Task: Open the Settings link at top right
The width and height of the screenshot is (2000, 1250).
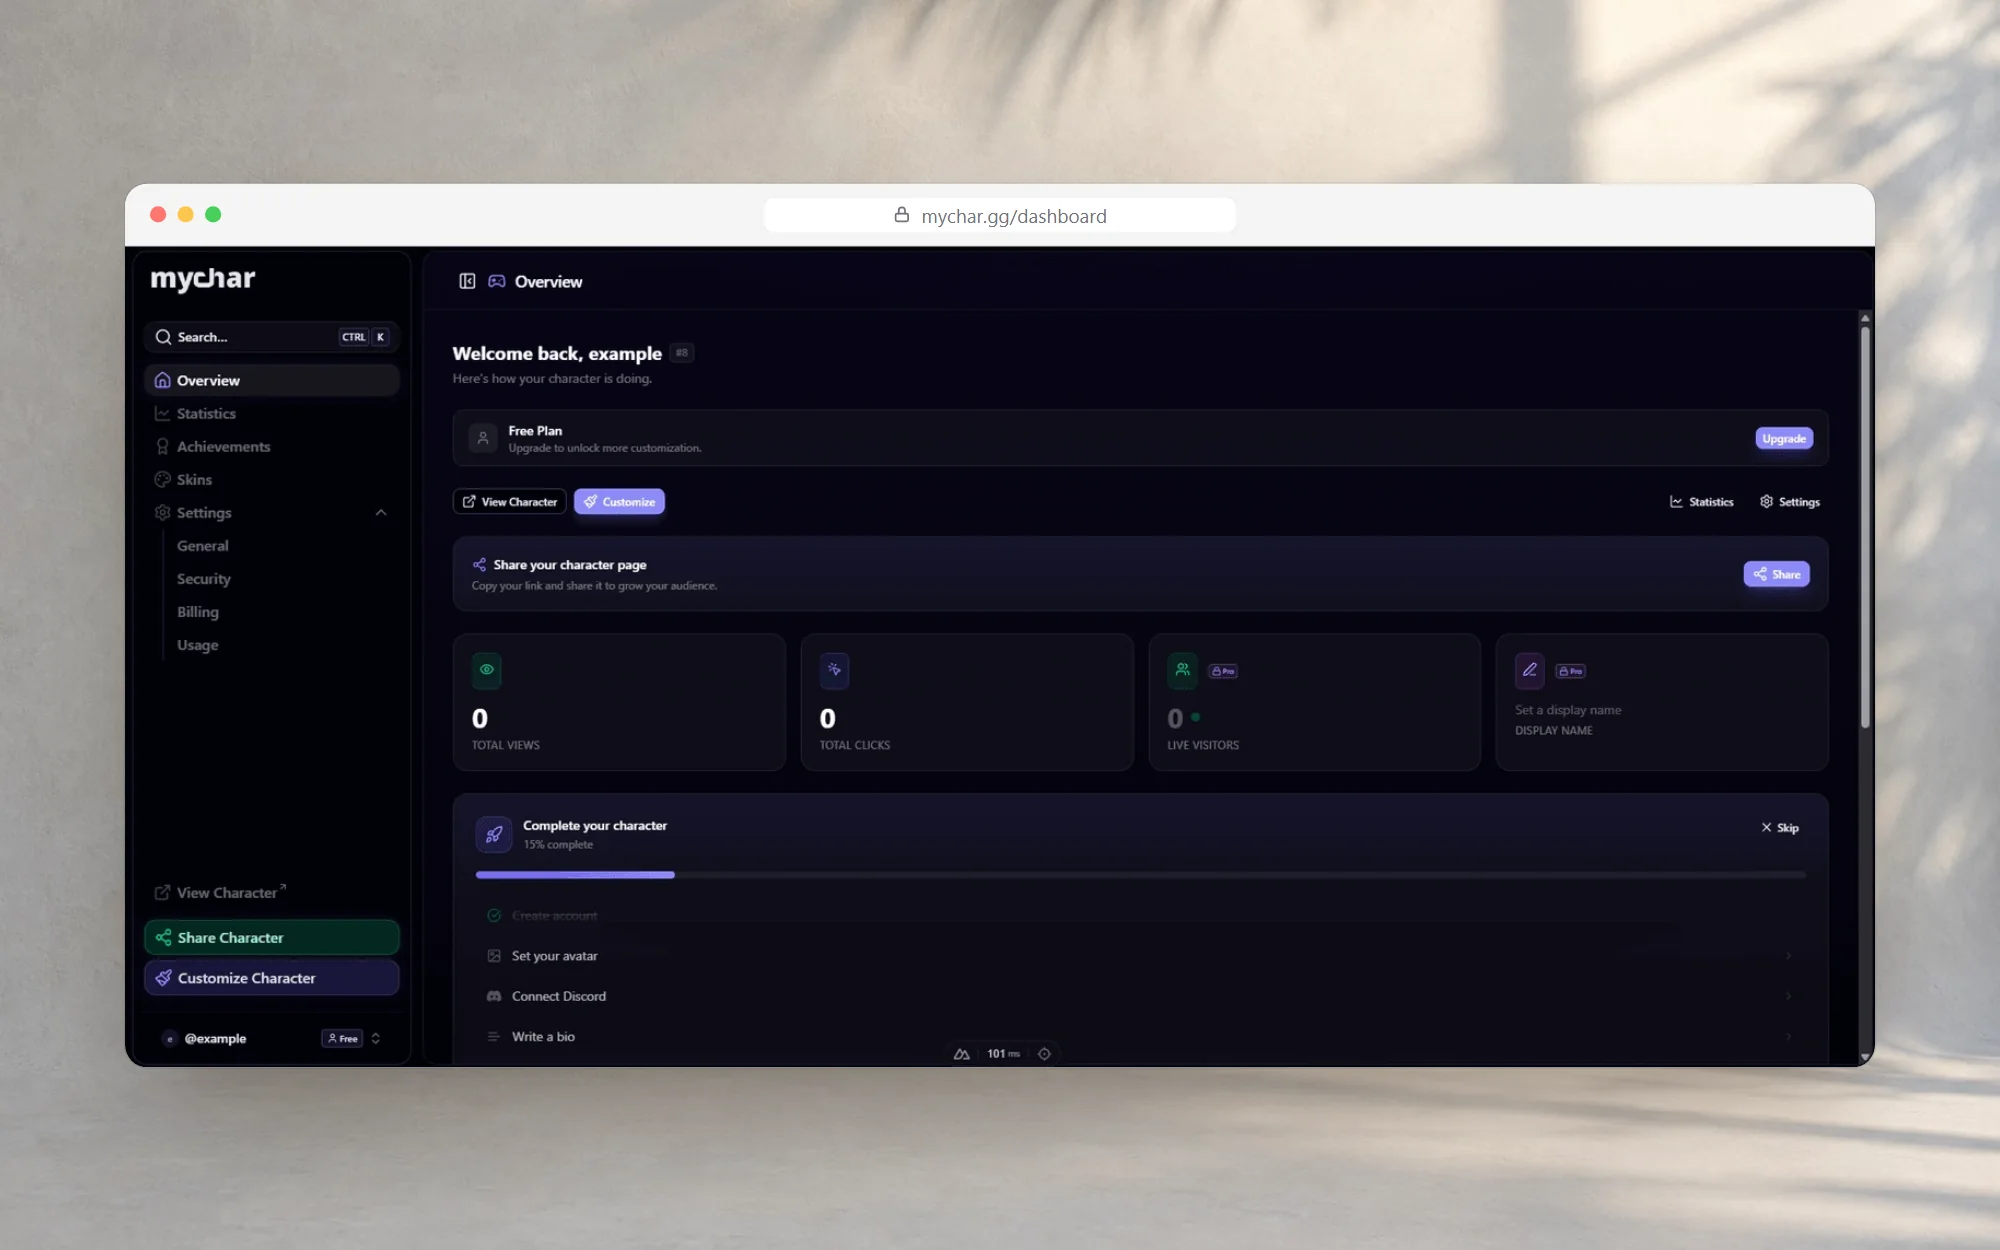Action: click(x=1790, y=502)
